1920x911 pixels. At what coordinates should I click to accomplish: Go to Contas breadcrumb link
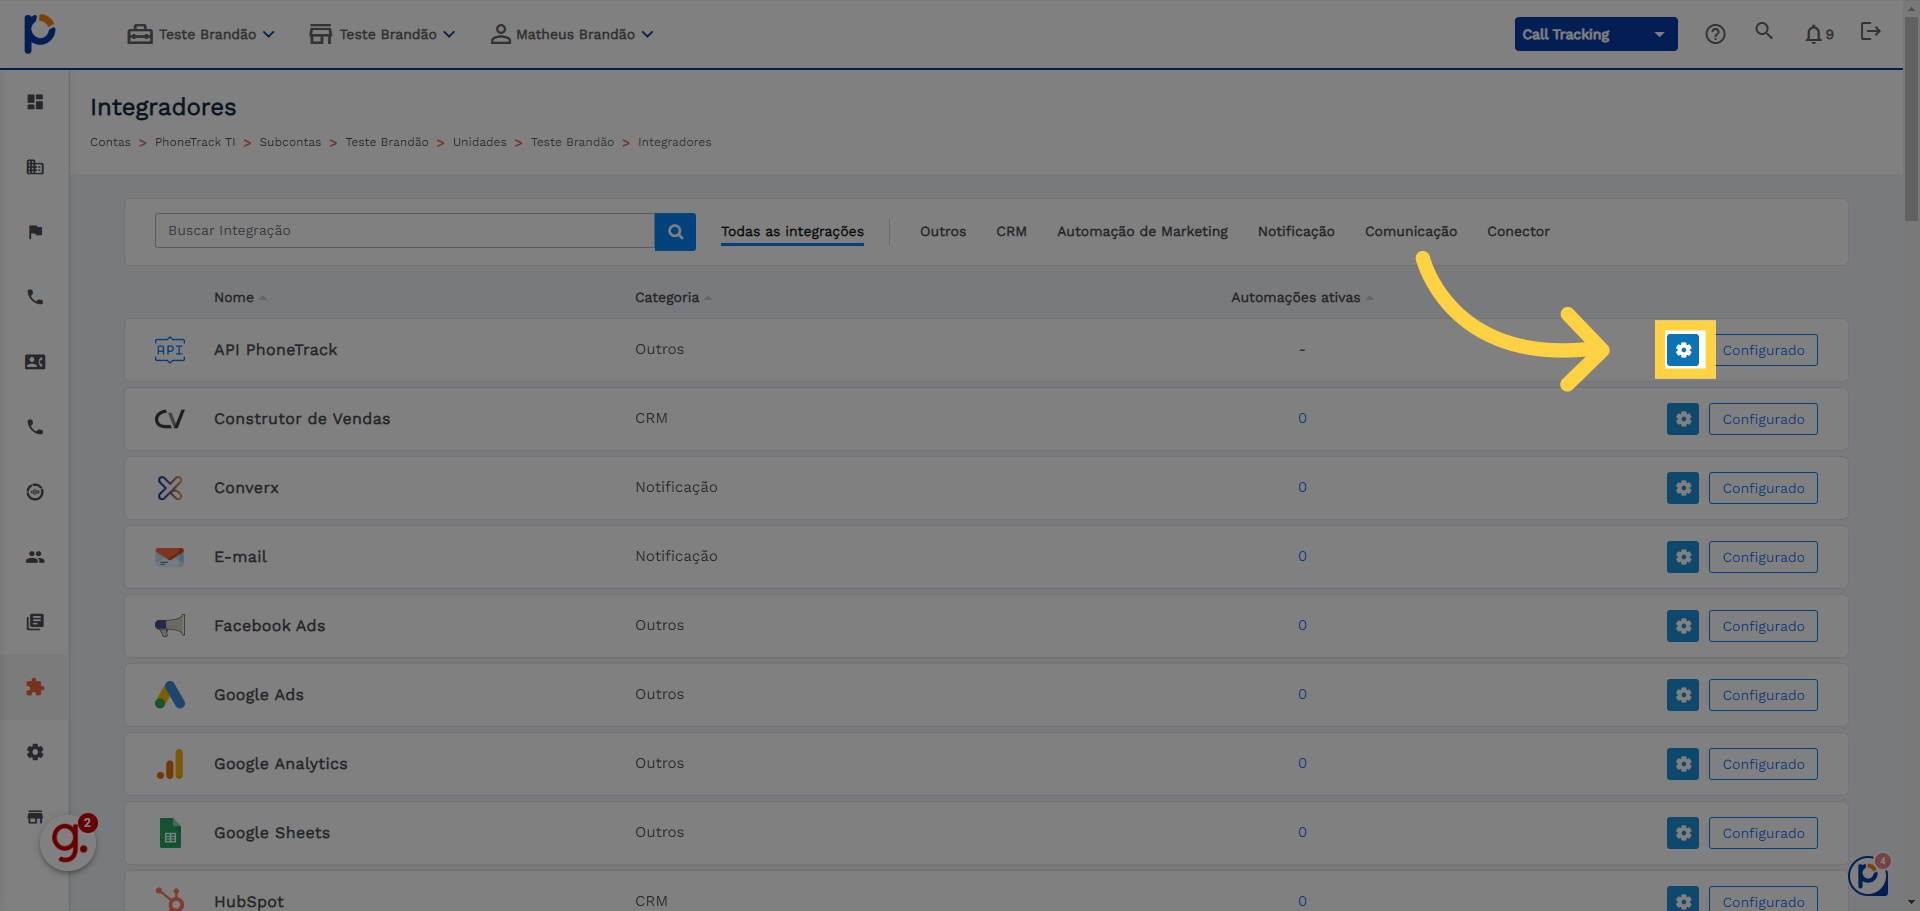(110, 142)
